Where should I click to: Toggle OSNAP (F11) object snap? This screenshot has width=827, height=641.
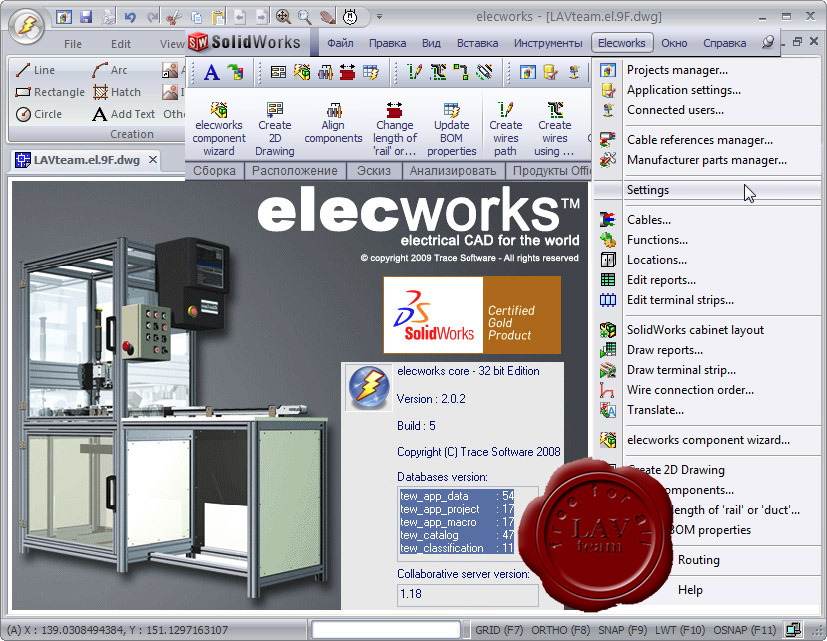click(x=744, y=630)
